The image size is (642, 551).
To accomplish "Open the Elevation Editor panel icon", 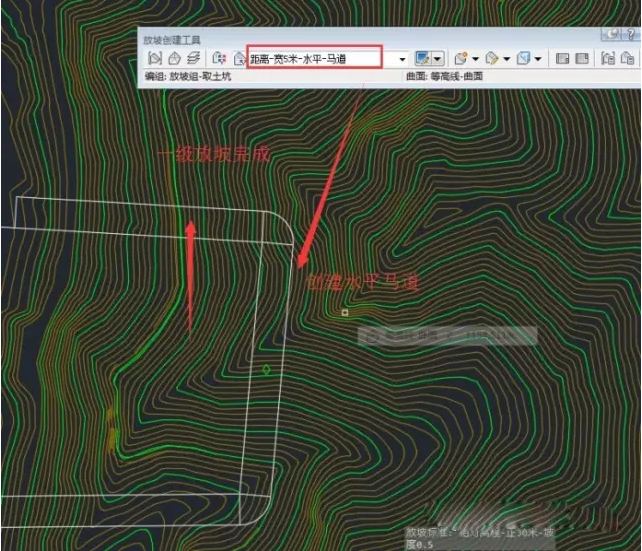I will tap(581, 58).
